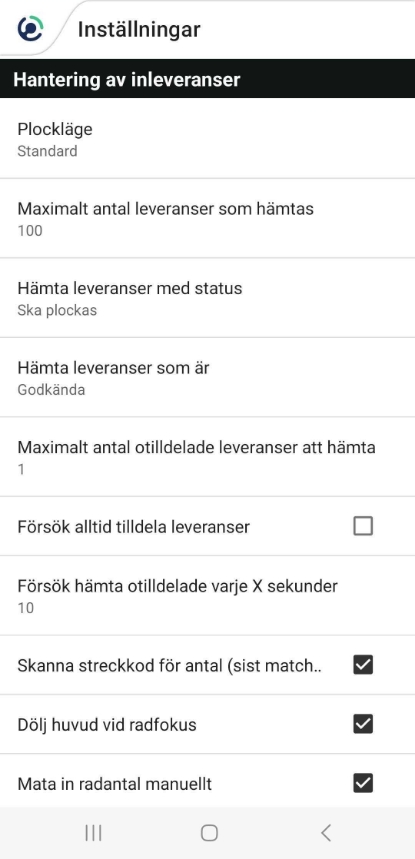Tap the Mata in radantal manuellt label
Screen dimensions: 415x859
[114, 784]
